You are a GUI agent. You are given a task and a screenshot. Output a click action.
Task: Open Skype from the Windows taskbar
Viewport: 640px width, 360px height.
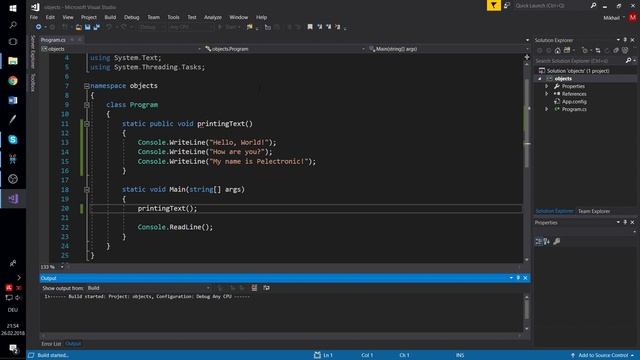click(x=13, y=140)
